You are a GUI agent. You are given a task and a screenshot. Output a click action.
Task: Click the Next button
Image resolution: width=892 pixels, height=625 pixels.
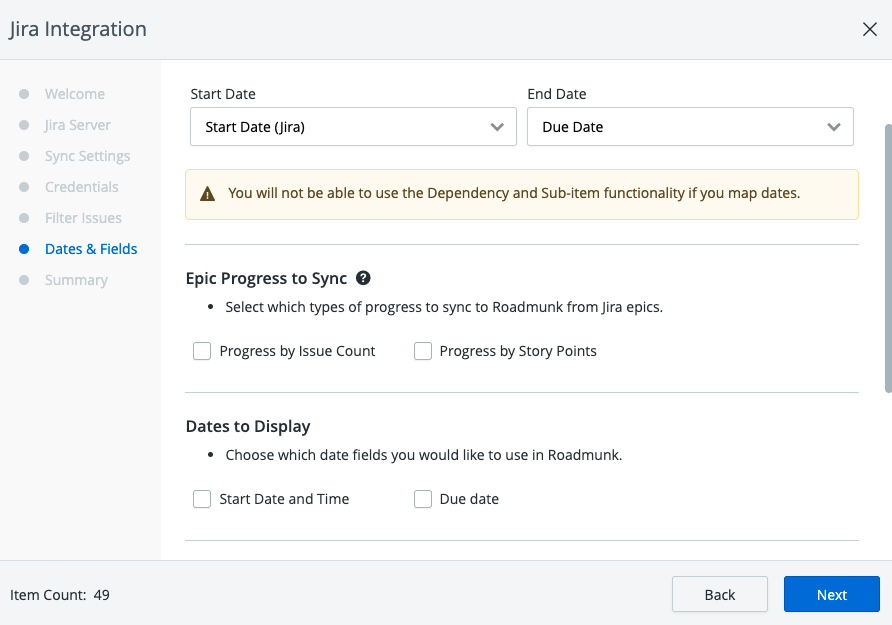coord(831,594)
